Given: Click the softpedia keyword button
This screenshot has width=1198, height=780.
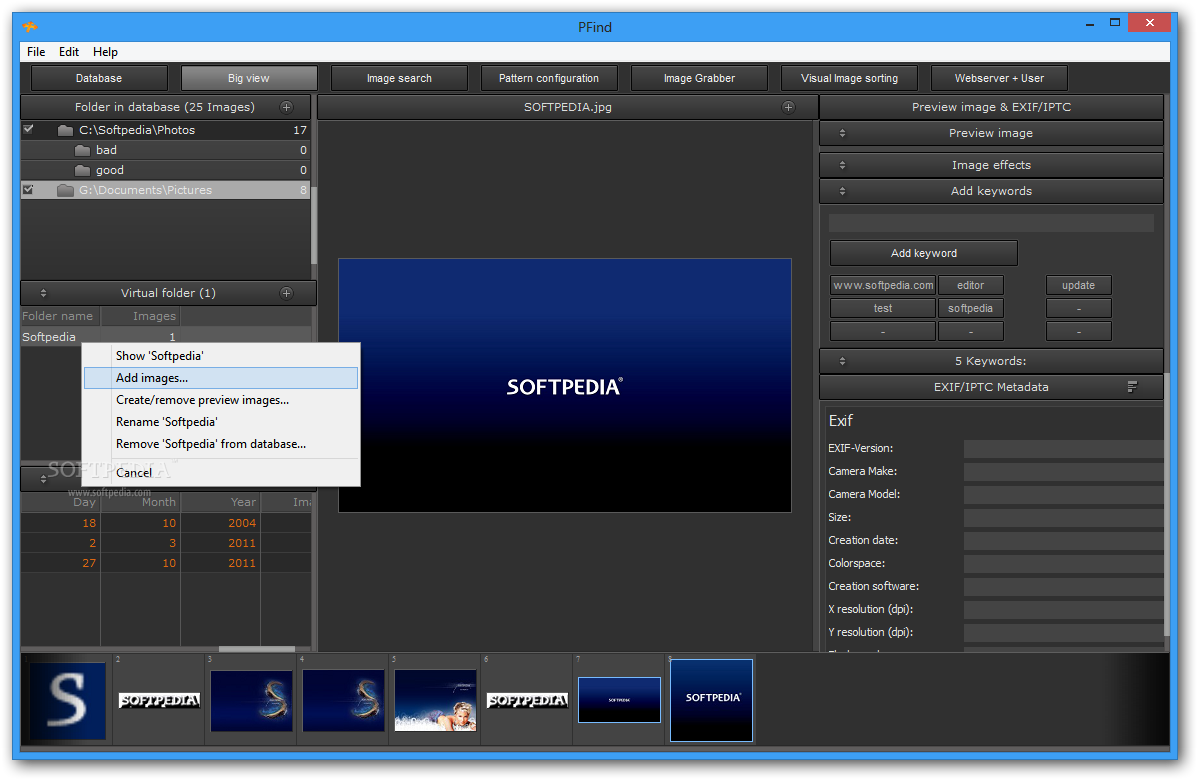Looking at the screenshot, I should (970, 308).
